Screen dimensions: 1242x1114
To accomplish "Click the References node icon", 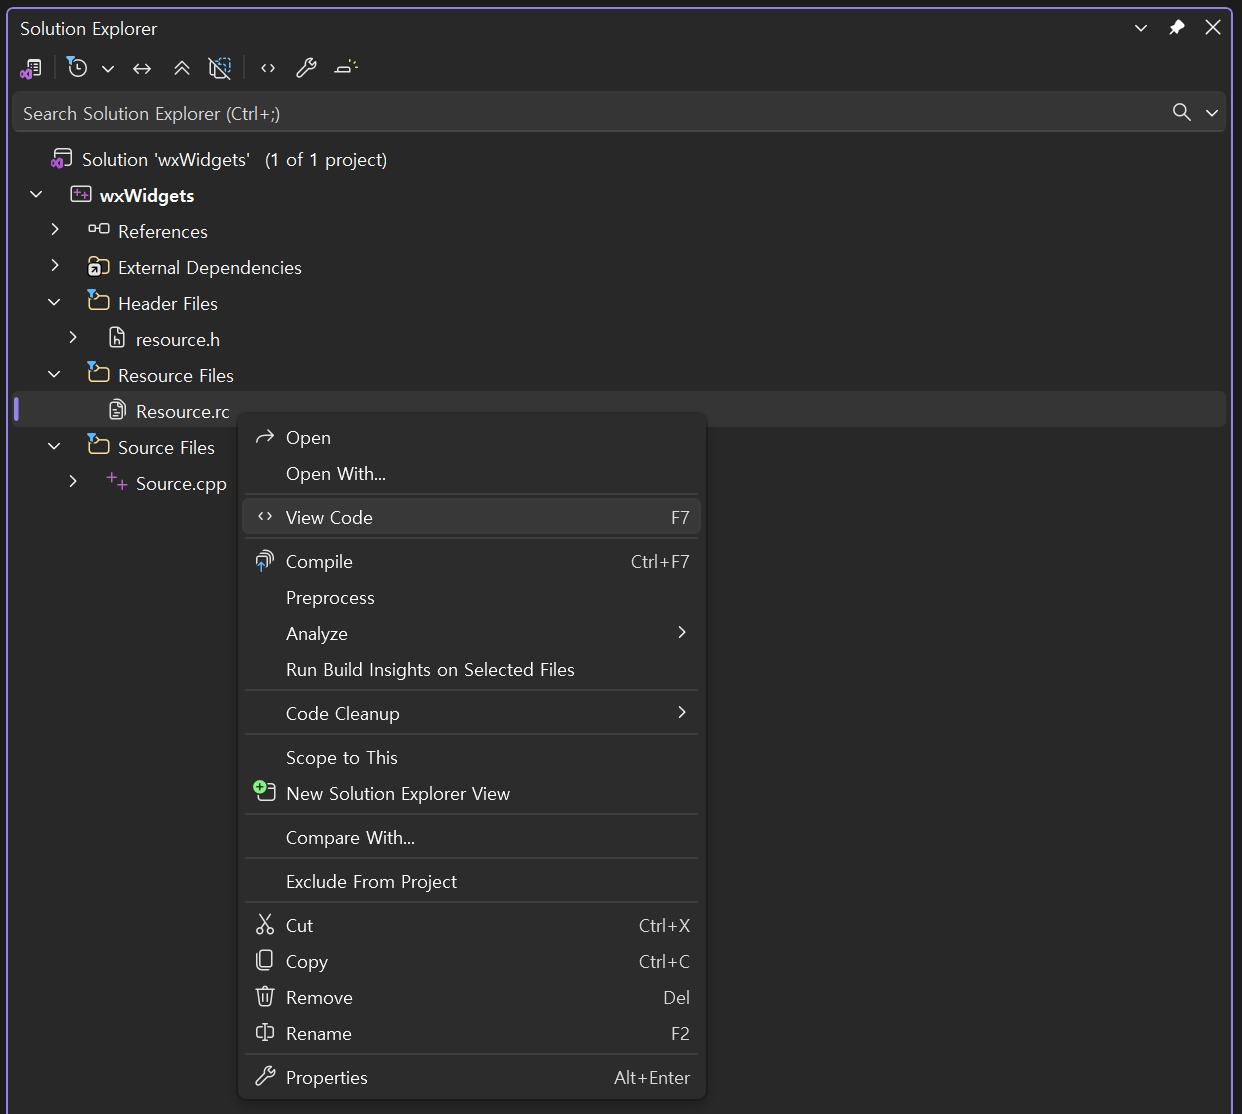I will point(99,230).
